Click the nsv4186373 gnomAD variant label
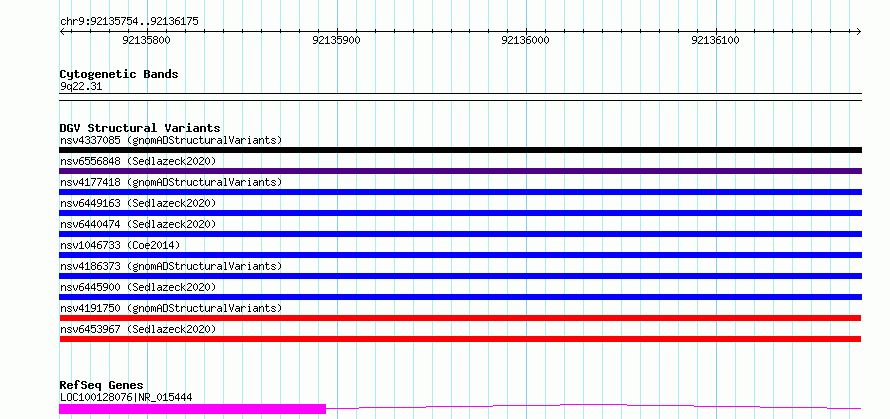 (171, 266)
